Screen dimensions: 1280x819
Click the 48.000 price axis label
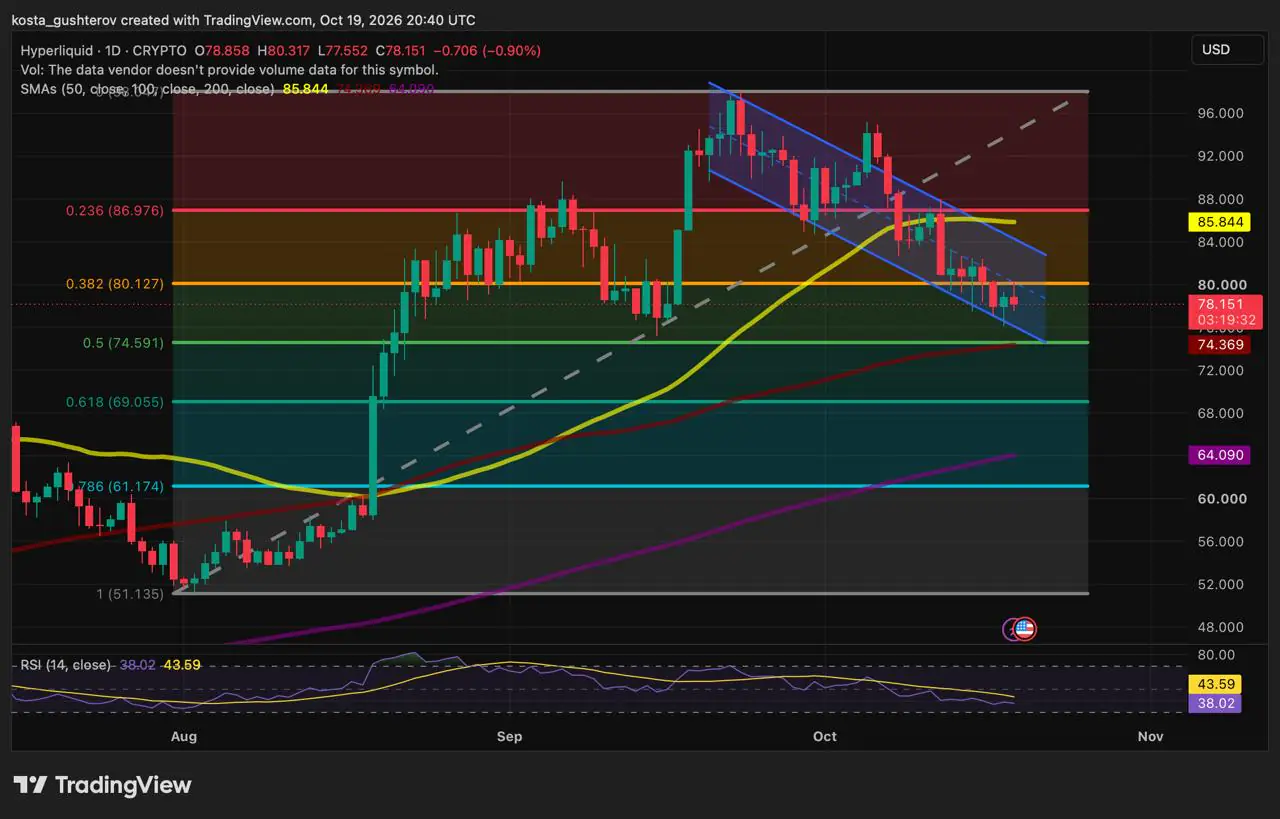[1221, 628]
